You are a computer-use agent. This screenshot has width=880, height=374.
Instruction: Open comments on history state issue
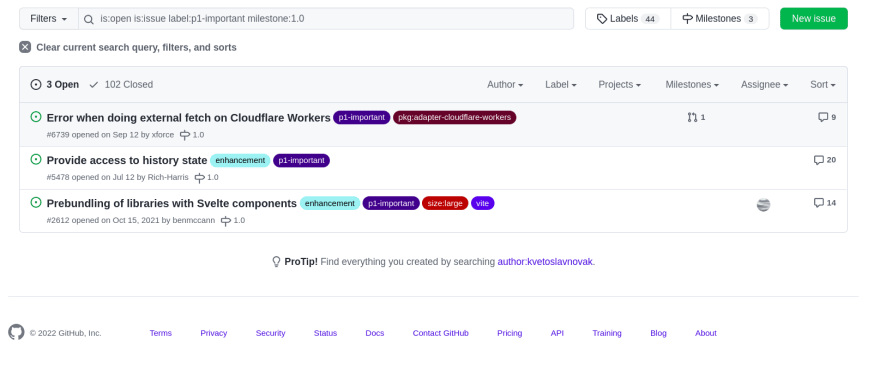825,160
